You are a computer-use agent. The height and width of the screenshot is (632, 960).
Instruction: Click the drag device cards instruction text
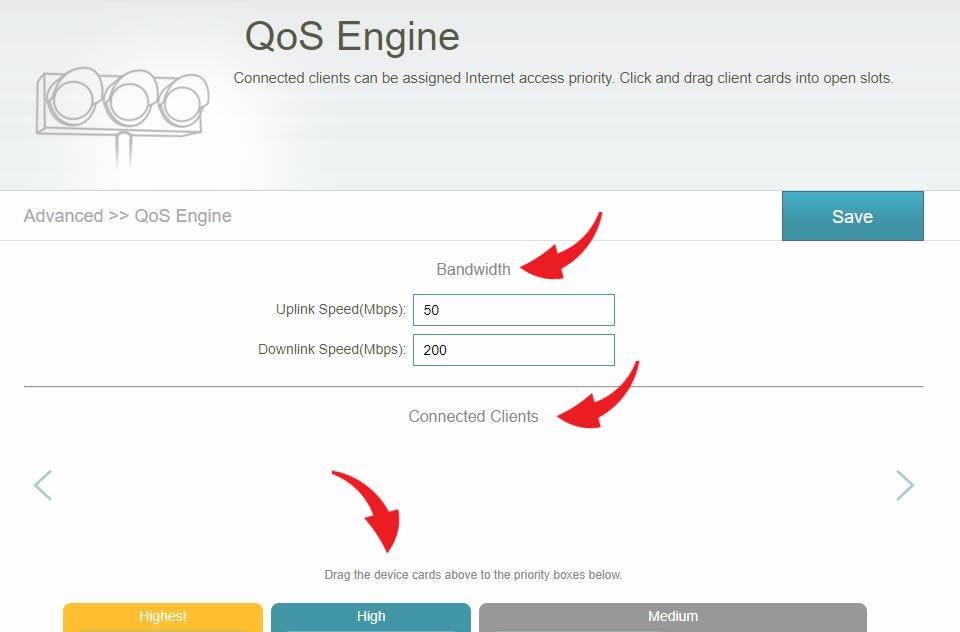pyautogui.click(x=473, y=575)
